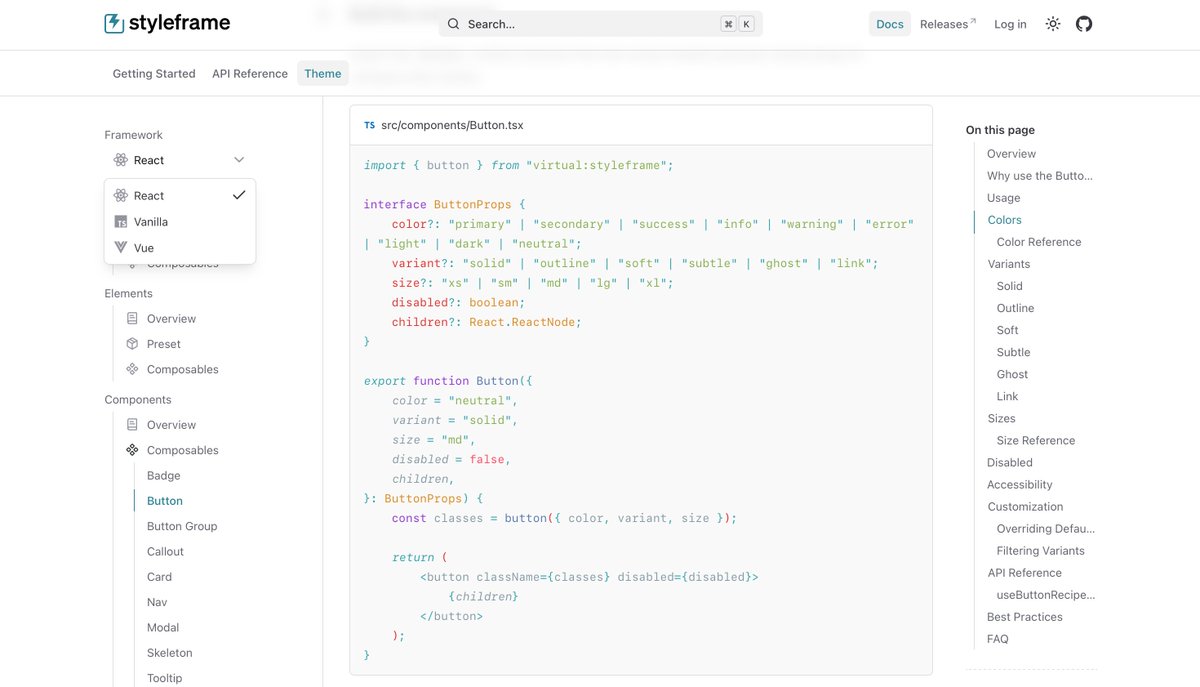Toggle light/dark theme sun icon
This screenshot has height=687, width=1200.
tap(1053, 24)
